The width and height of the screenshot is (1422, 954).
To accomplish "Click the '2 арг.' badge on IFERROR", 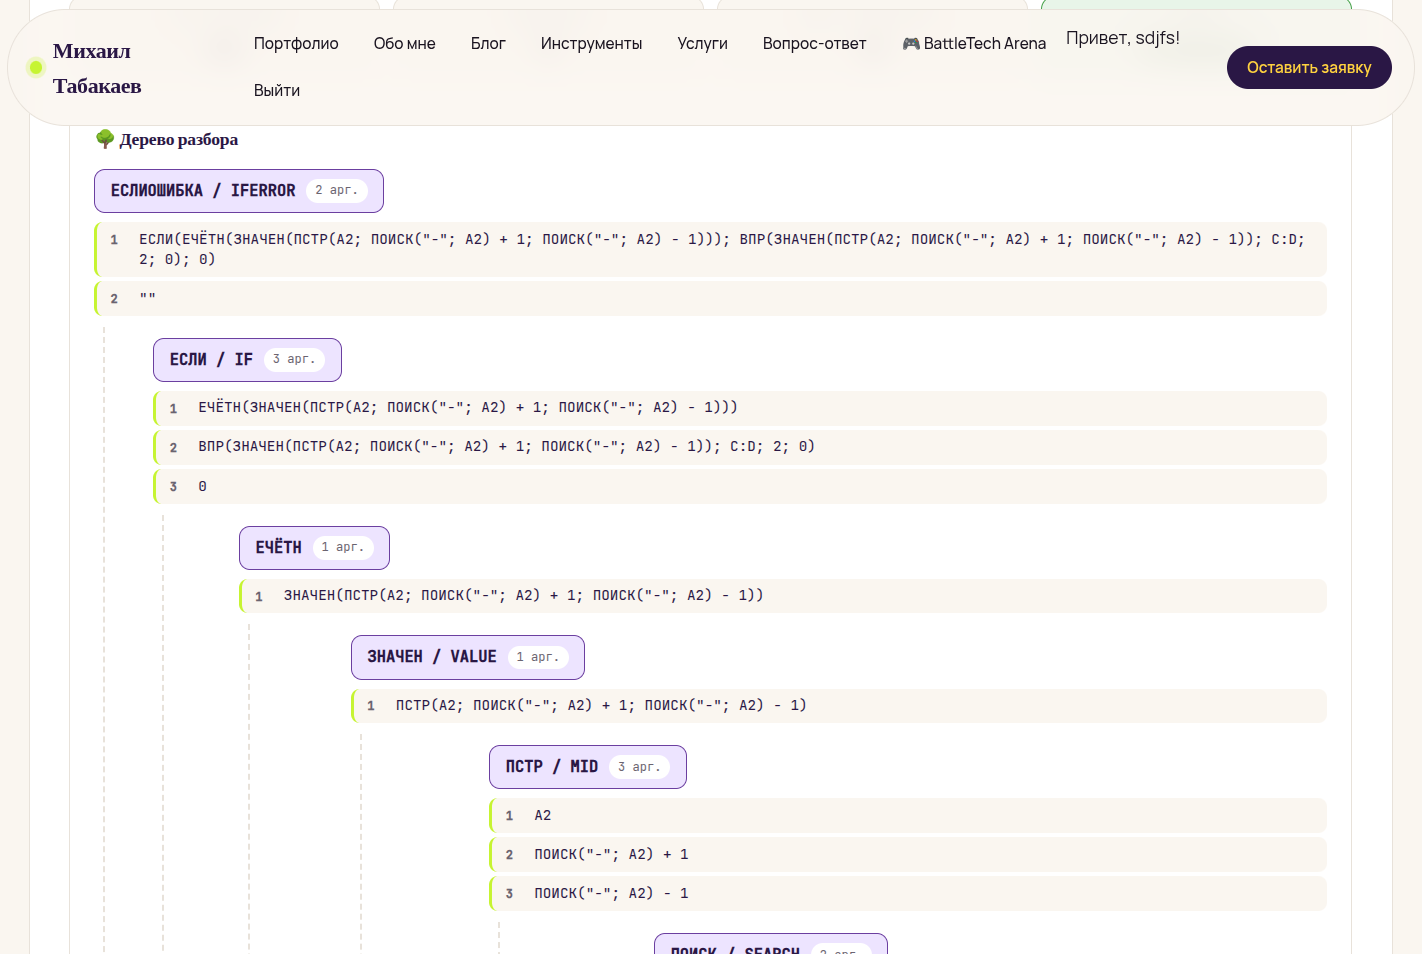I will (x=336, y=190).
